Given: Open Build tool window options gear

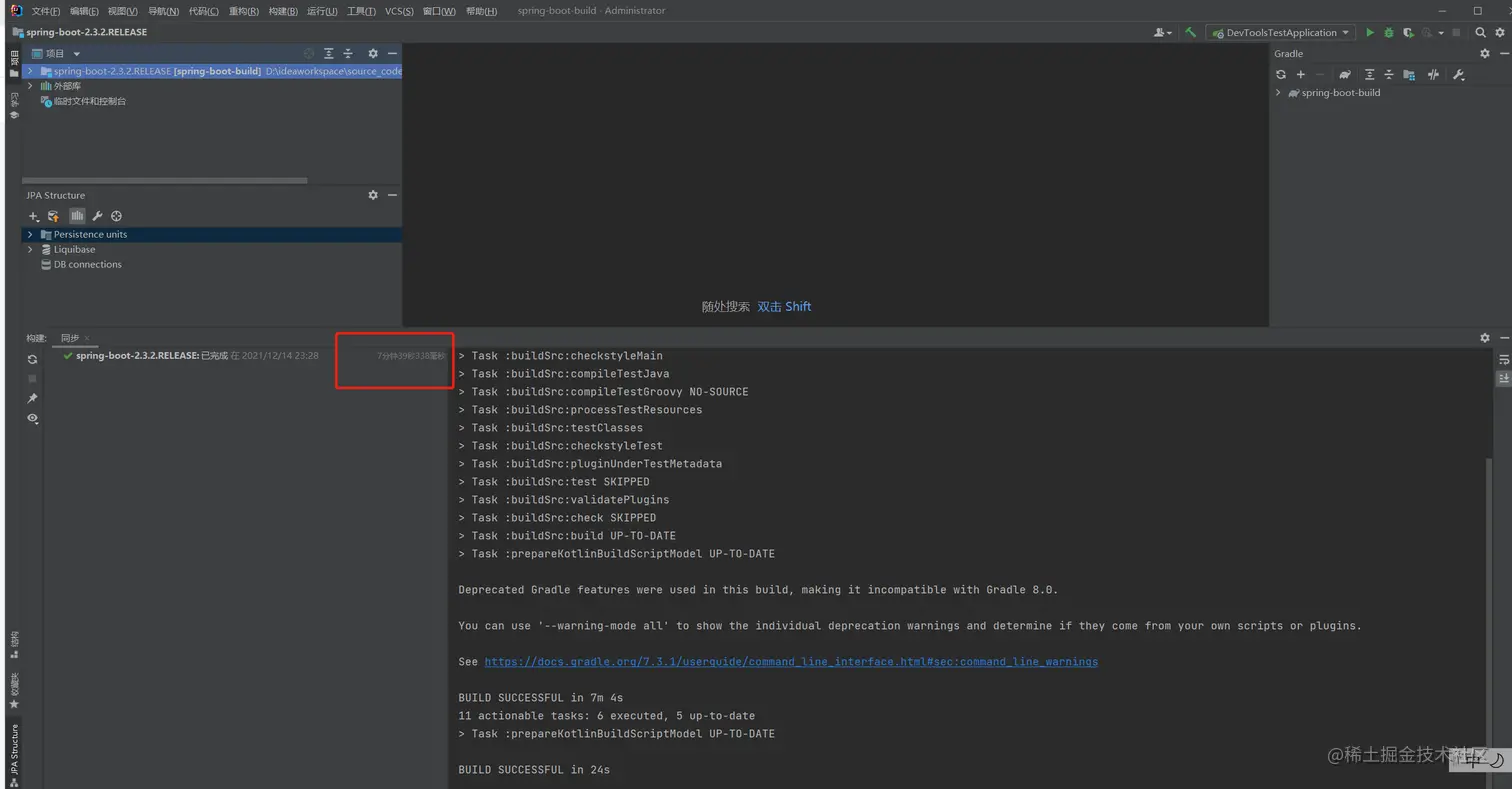Looking at the screenshot, I should [1485, 338].
